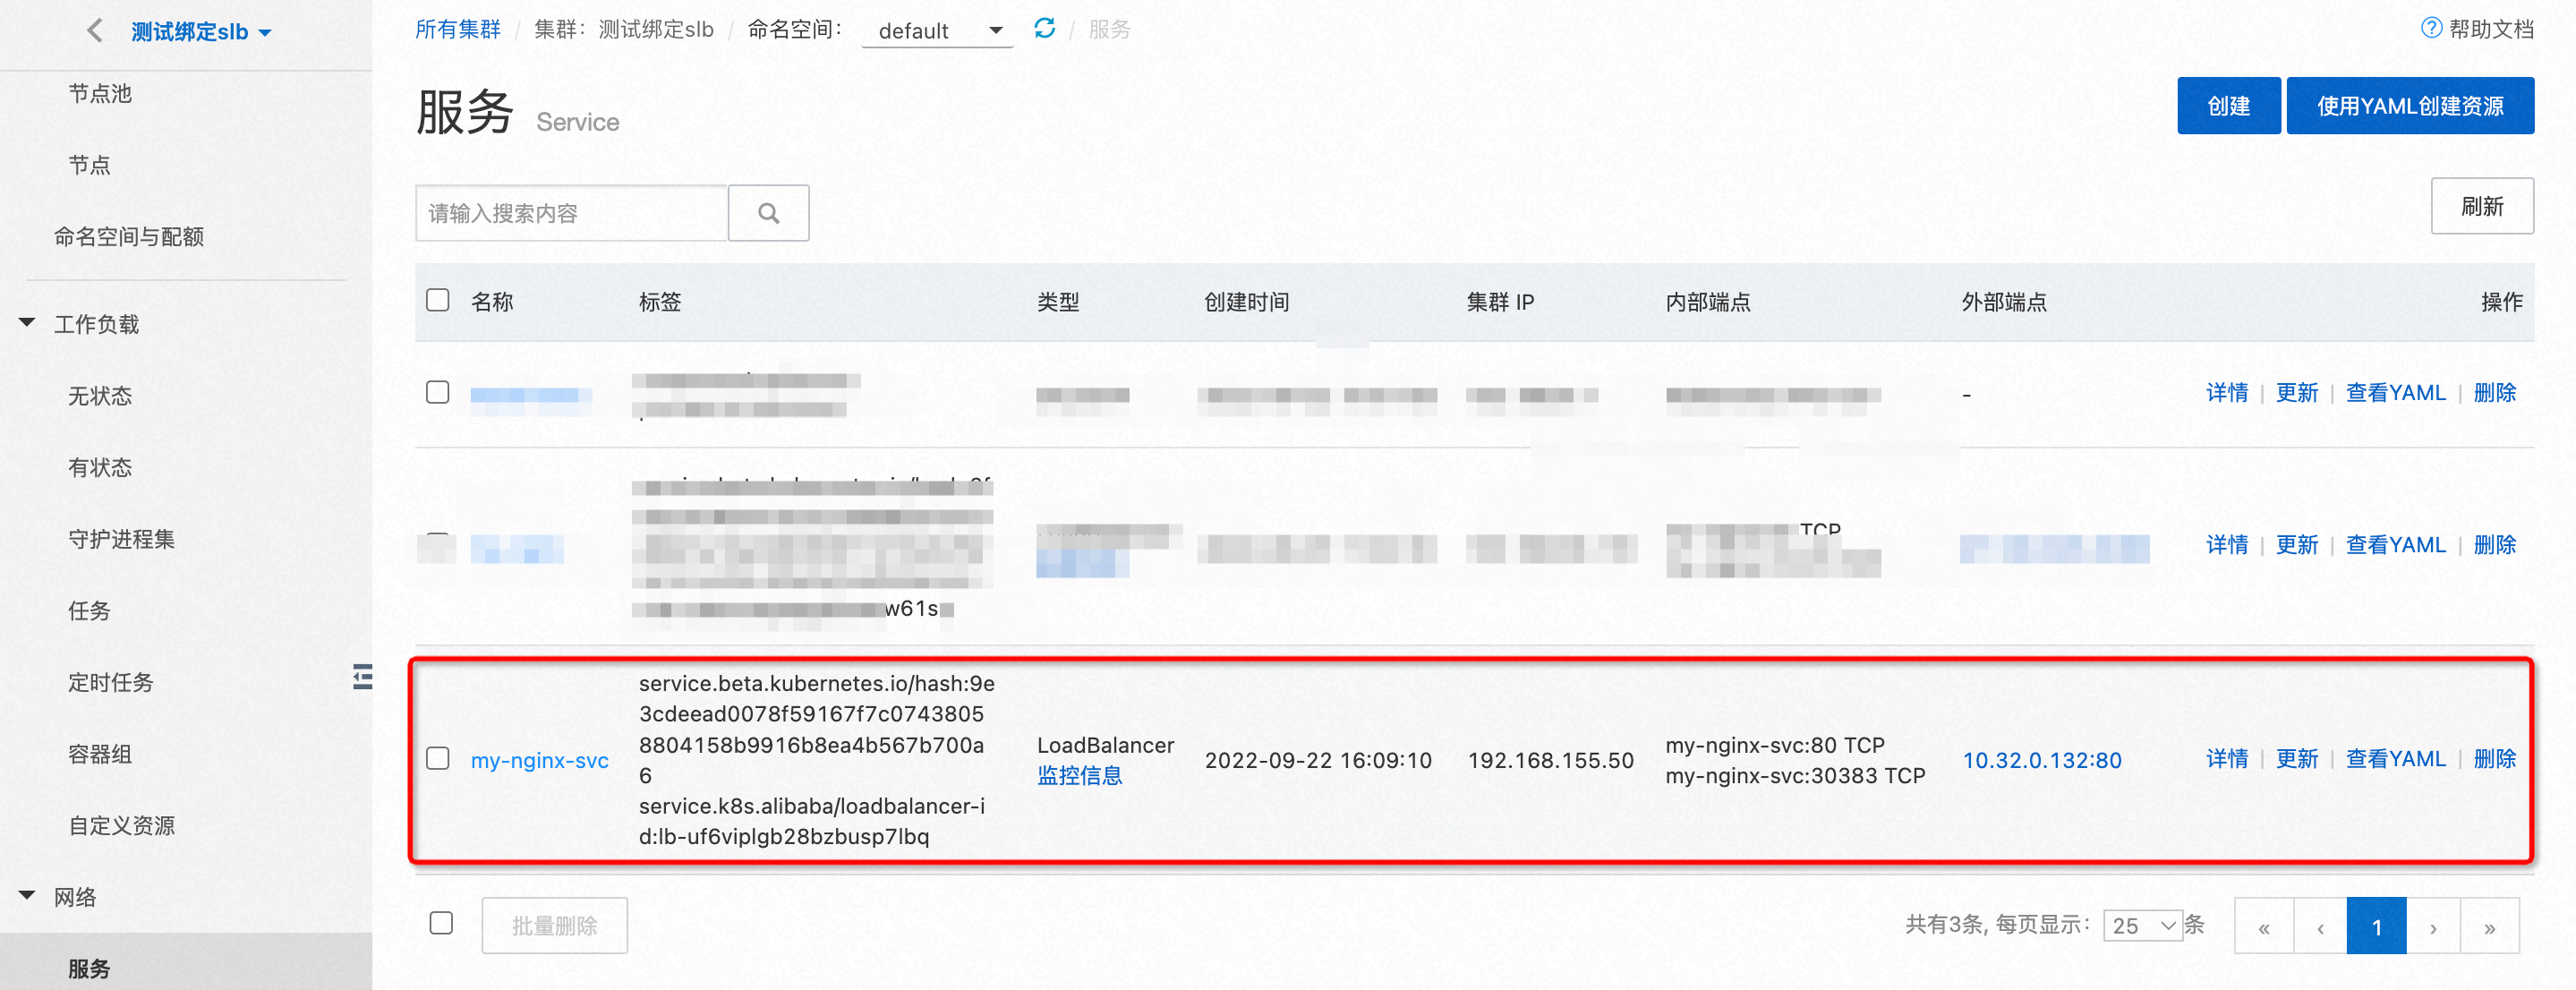This screenshot has width=2576, height=990.
Task: Select page 1 in pagination
Action: point(2376,927)
